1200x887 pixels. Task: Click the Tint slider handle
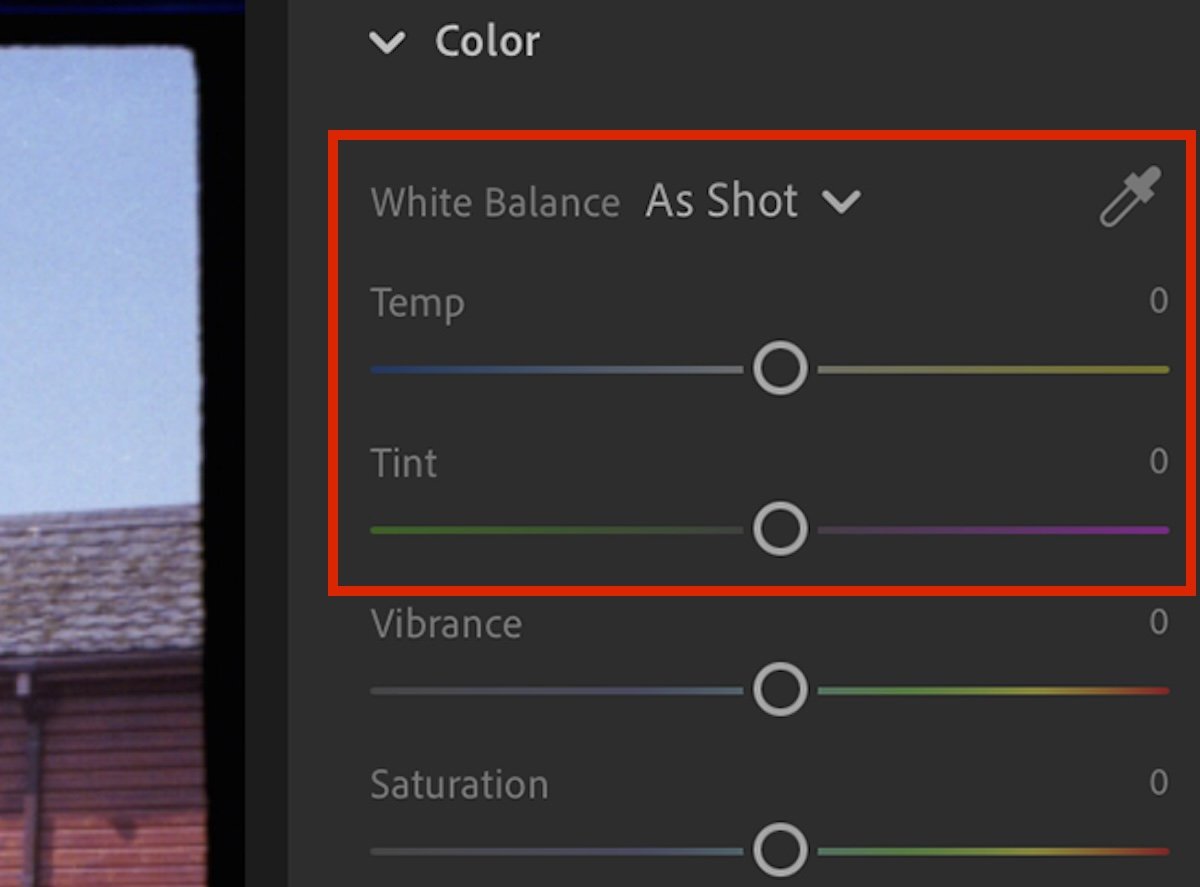tap(780, 529)
